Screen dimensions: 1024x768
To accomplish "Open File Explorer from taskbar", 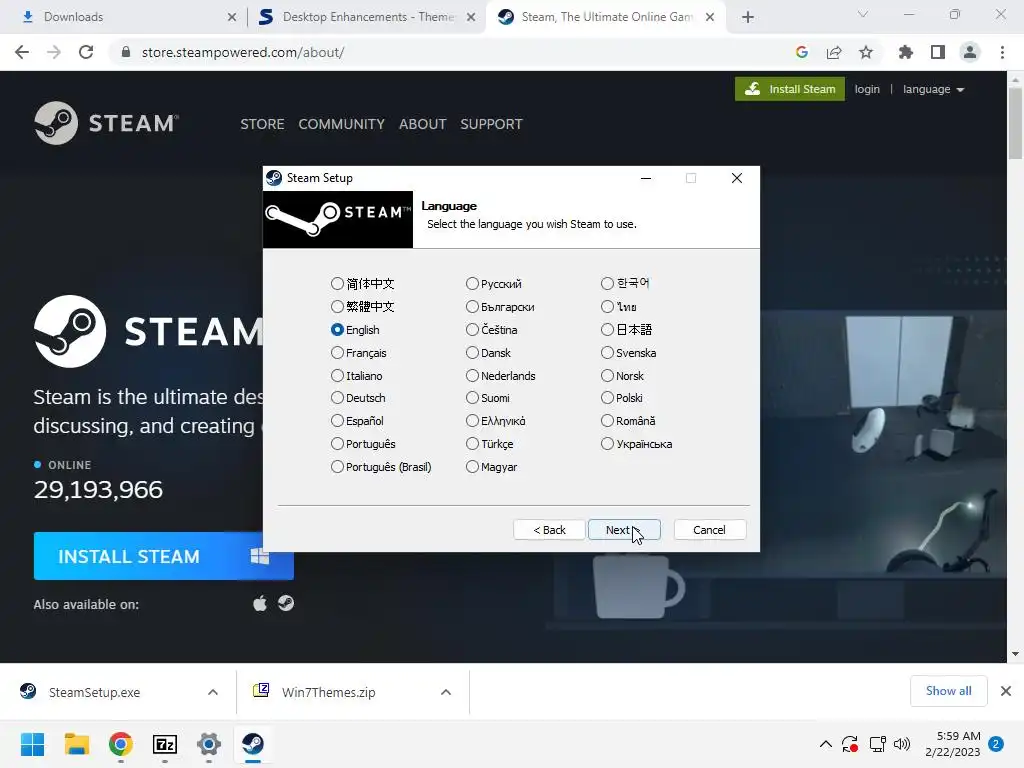I will click(76, 744).
